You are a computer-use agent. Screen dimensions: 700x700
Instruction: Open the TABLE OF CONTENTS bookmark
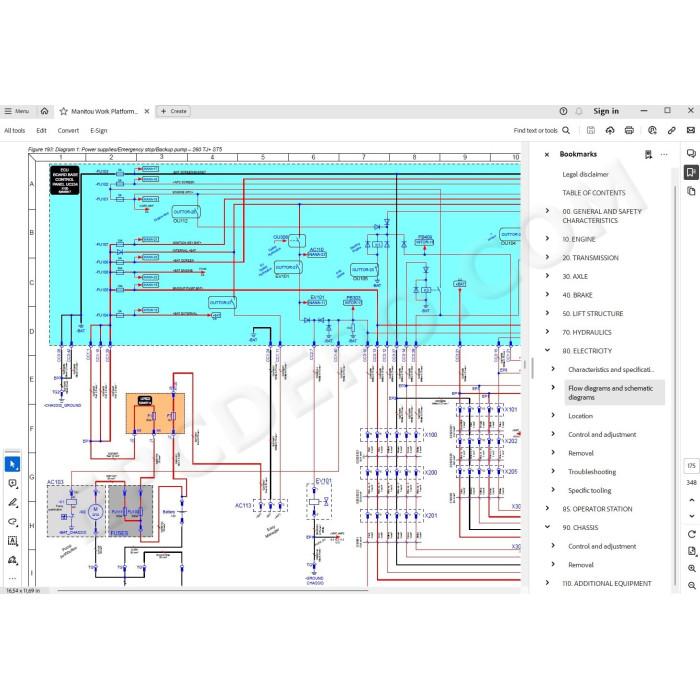pyautogui.click(x=594, y=193)
